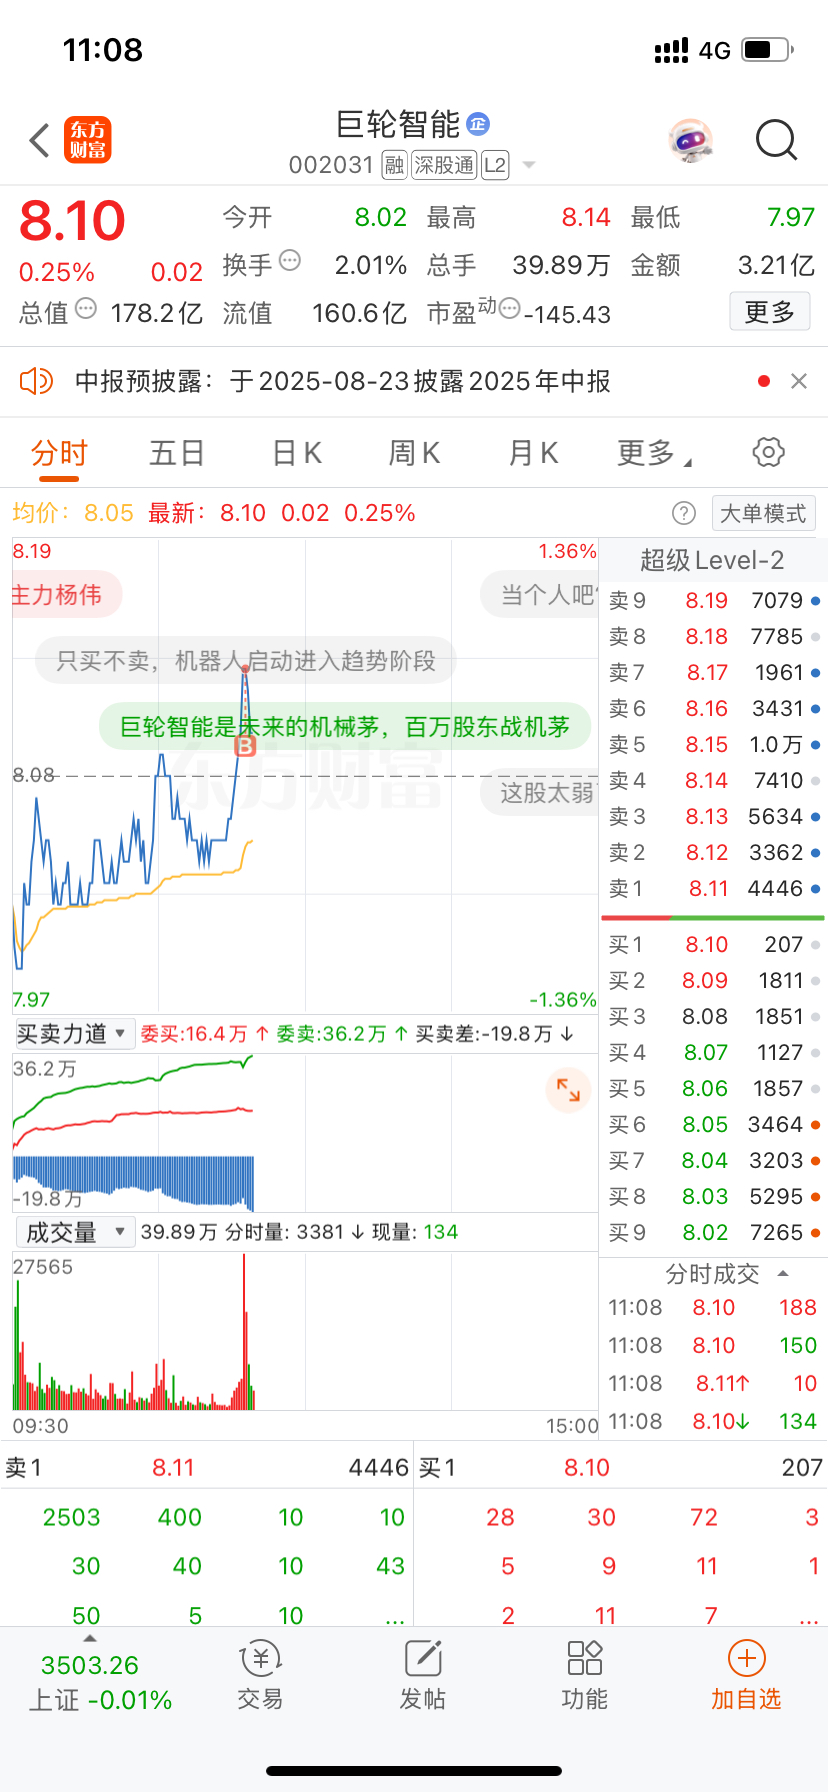Switch to the 分时 tab
Image resolution: width=828 pixels, height=1792 pixels.
(x=59, y=453)
